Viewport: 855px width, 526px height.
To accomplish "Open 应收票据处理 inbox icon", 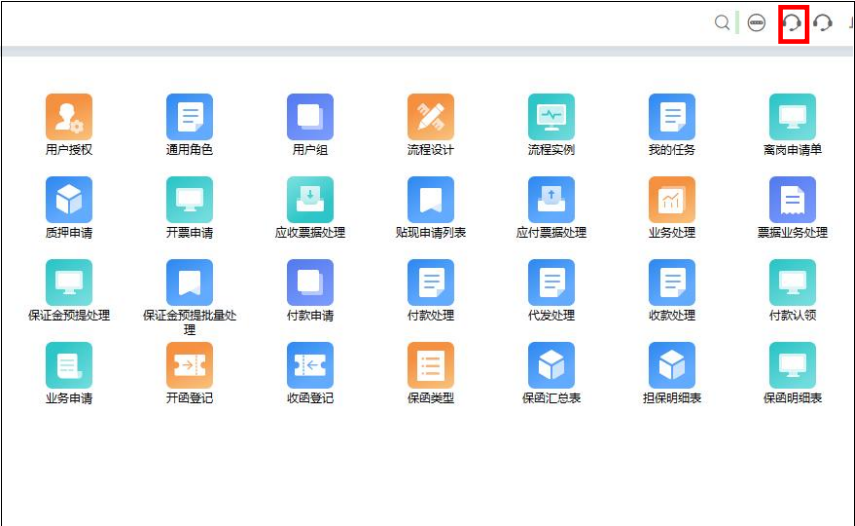I will [x=310, y=199].
